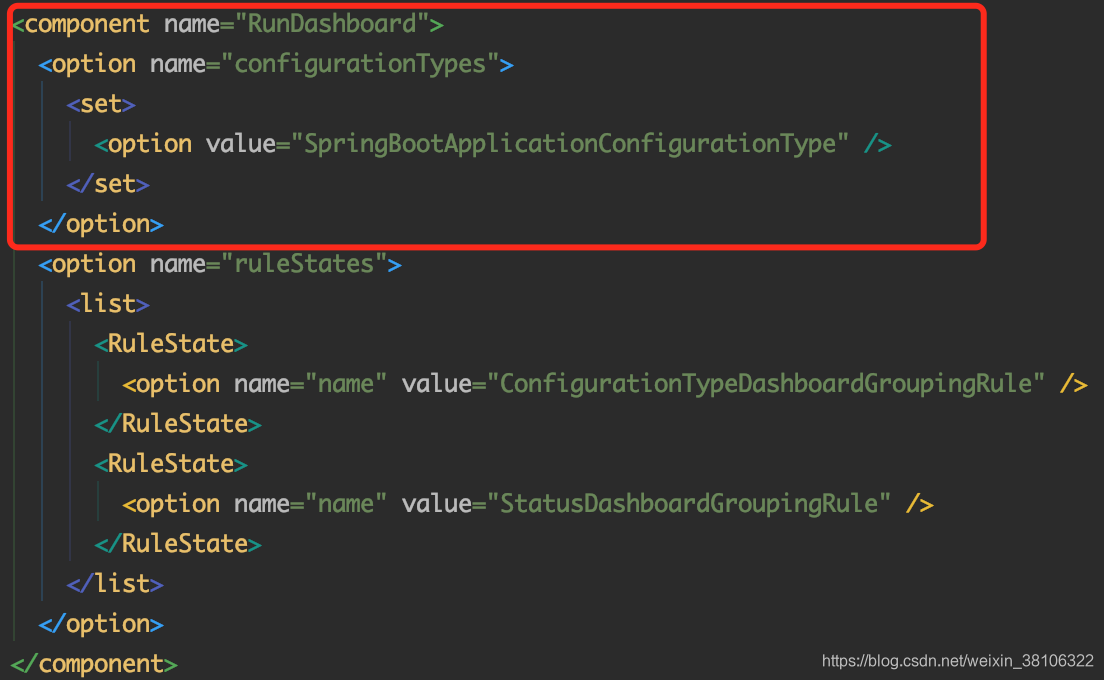This screenshot has width=1104, height=680.
Task: Click the "RunDashboard" component name value
Action: coord(332,24)
